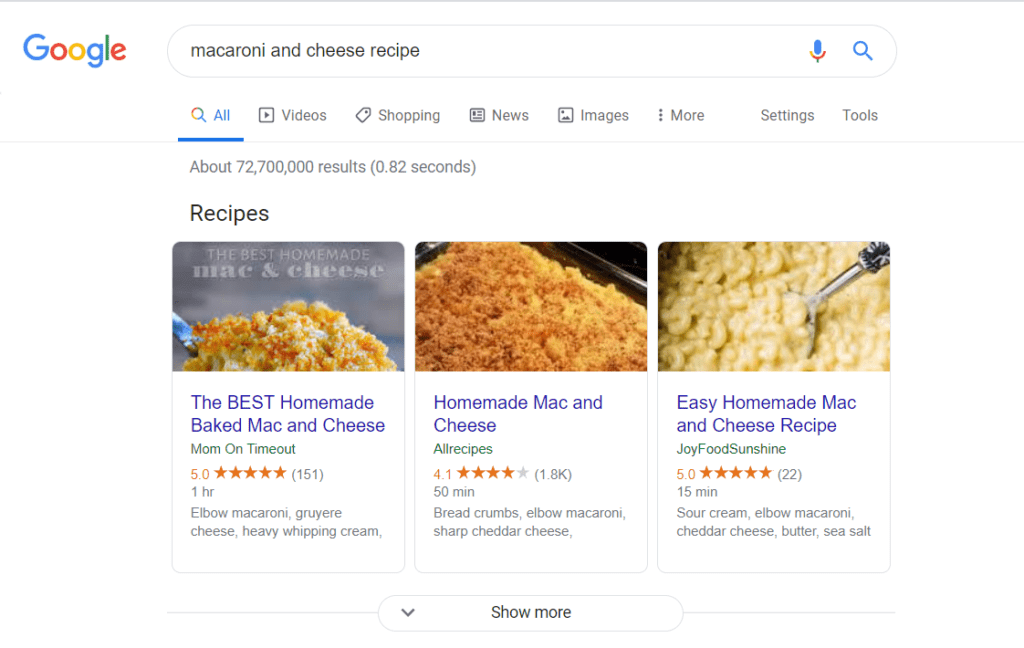
Task: Click the Show more button
Action: click(x=530, y=612)
